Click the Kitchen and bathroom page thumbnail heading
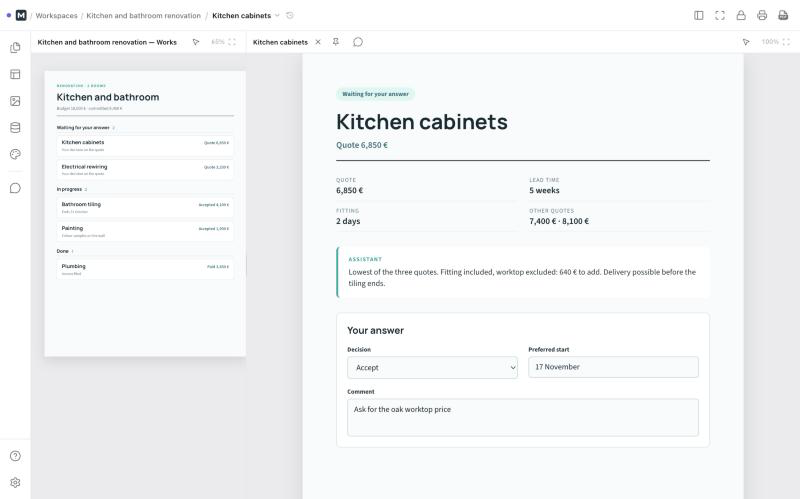This screenshot has height=499, width=800. (x=108, y=97)
